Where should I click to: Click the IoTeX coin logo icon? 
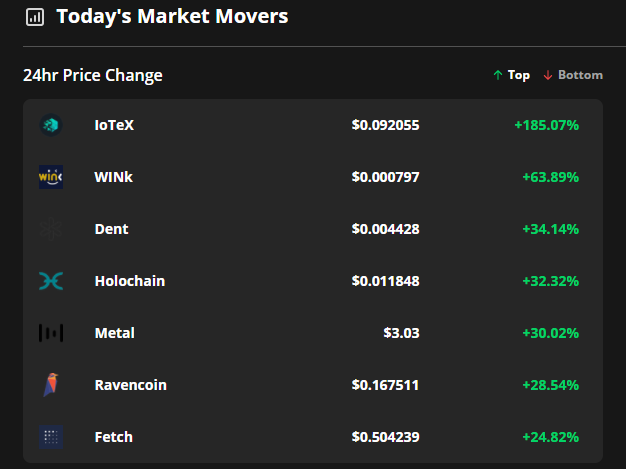51,125
